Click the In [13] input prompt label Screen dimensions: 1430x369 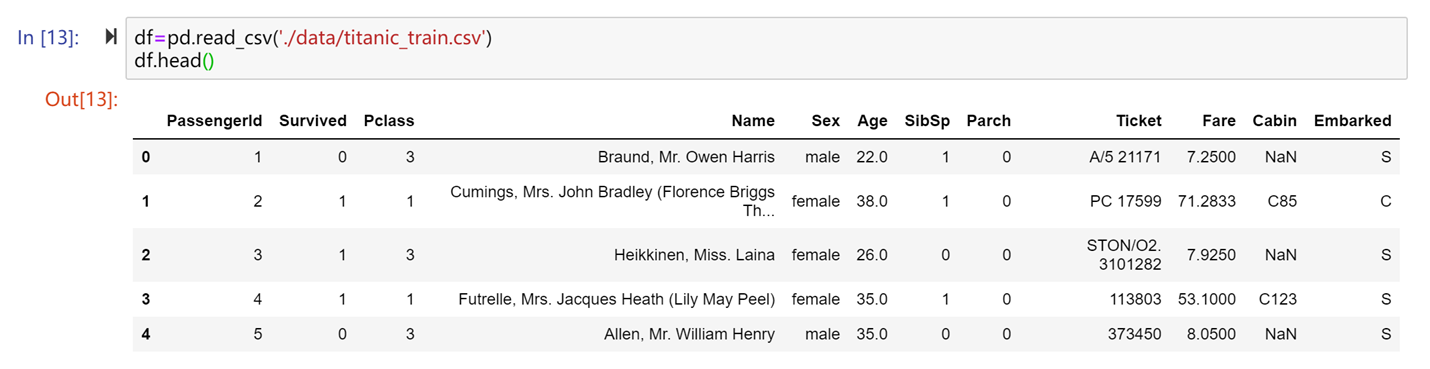point(49,38)
